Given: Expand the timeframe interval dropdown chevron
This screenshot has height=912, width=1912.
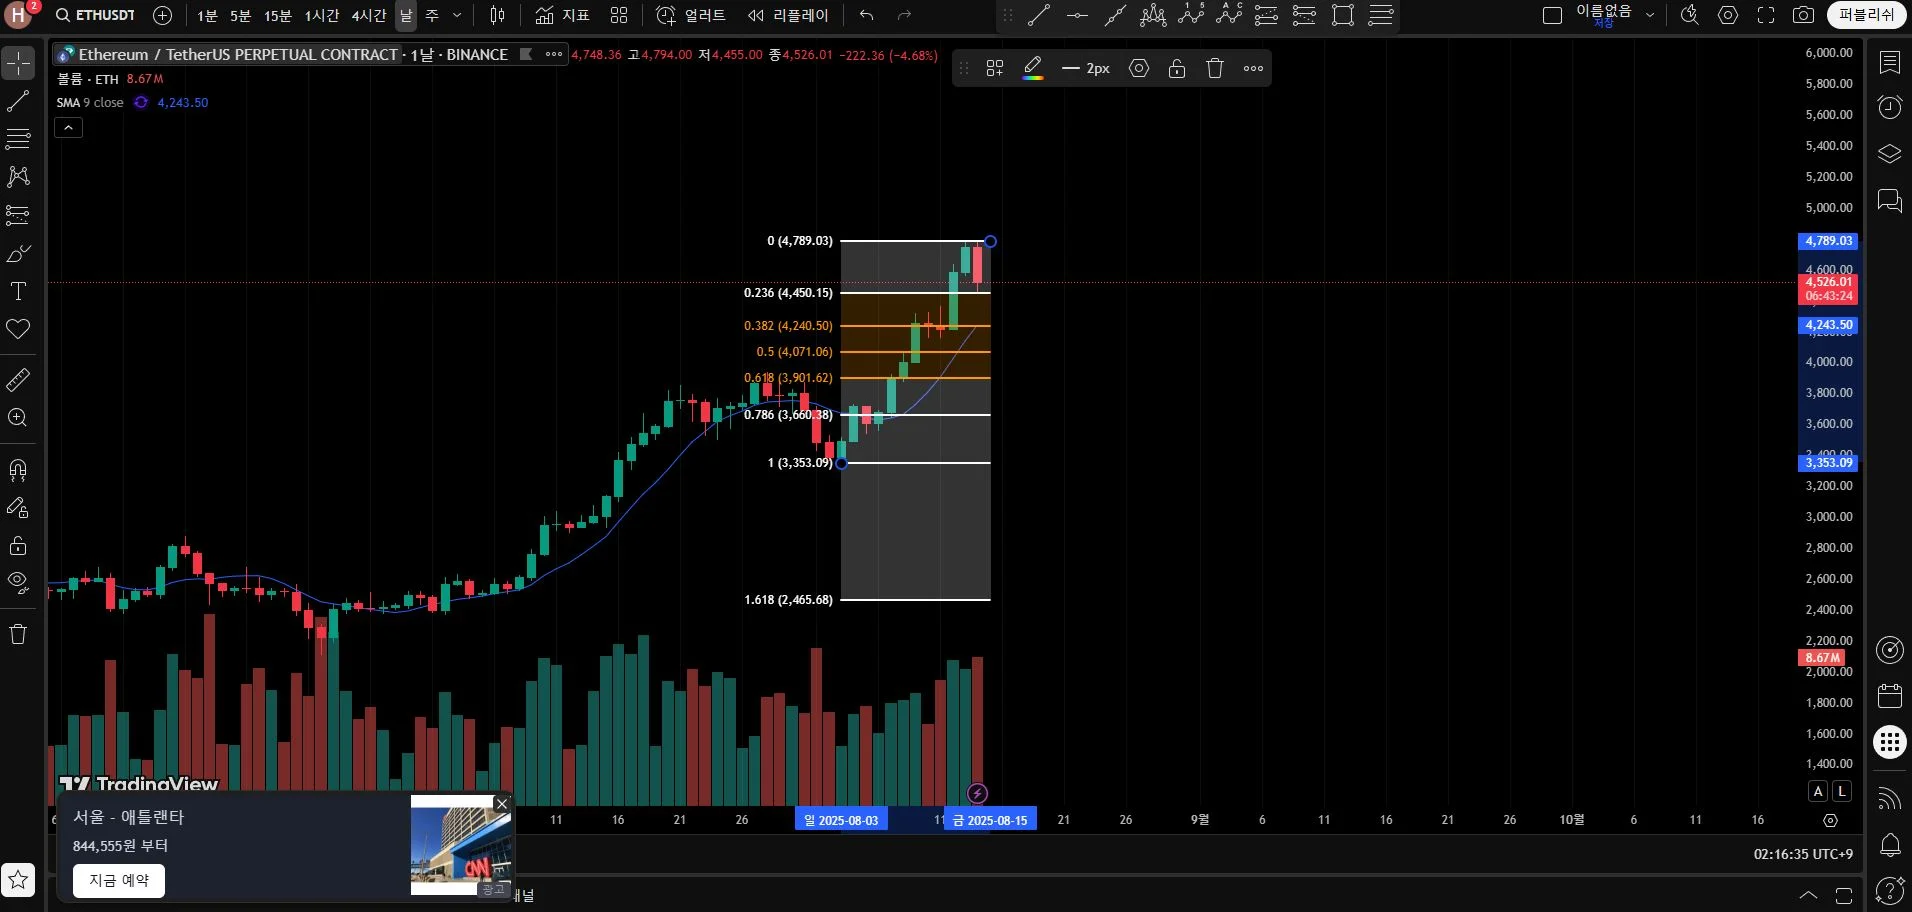Looking at the screenshot, I should (457, 15).
